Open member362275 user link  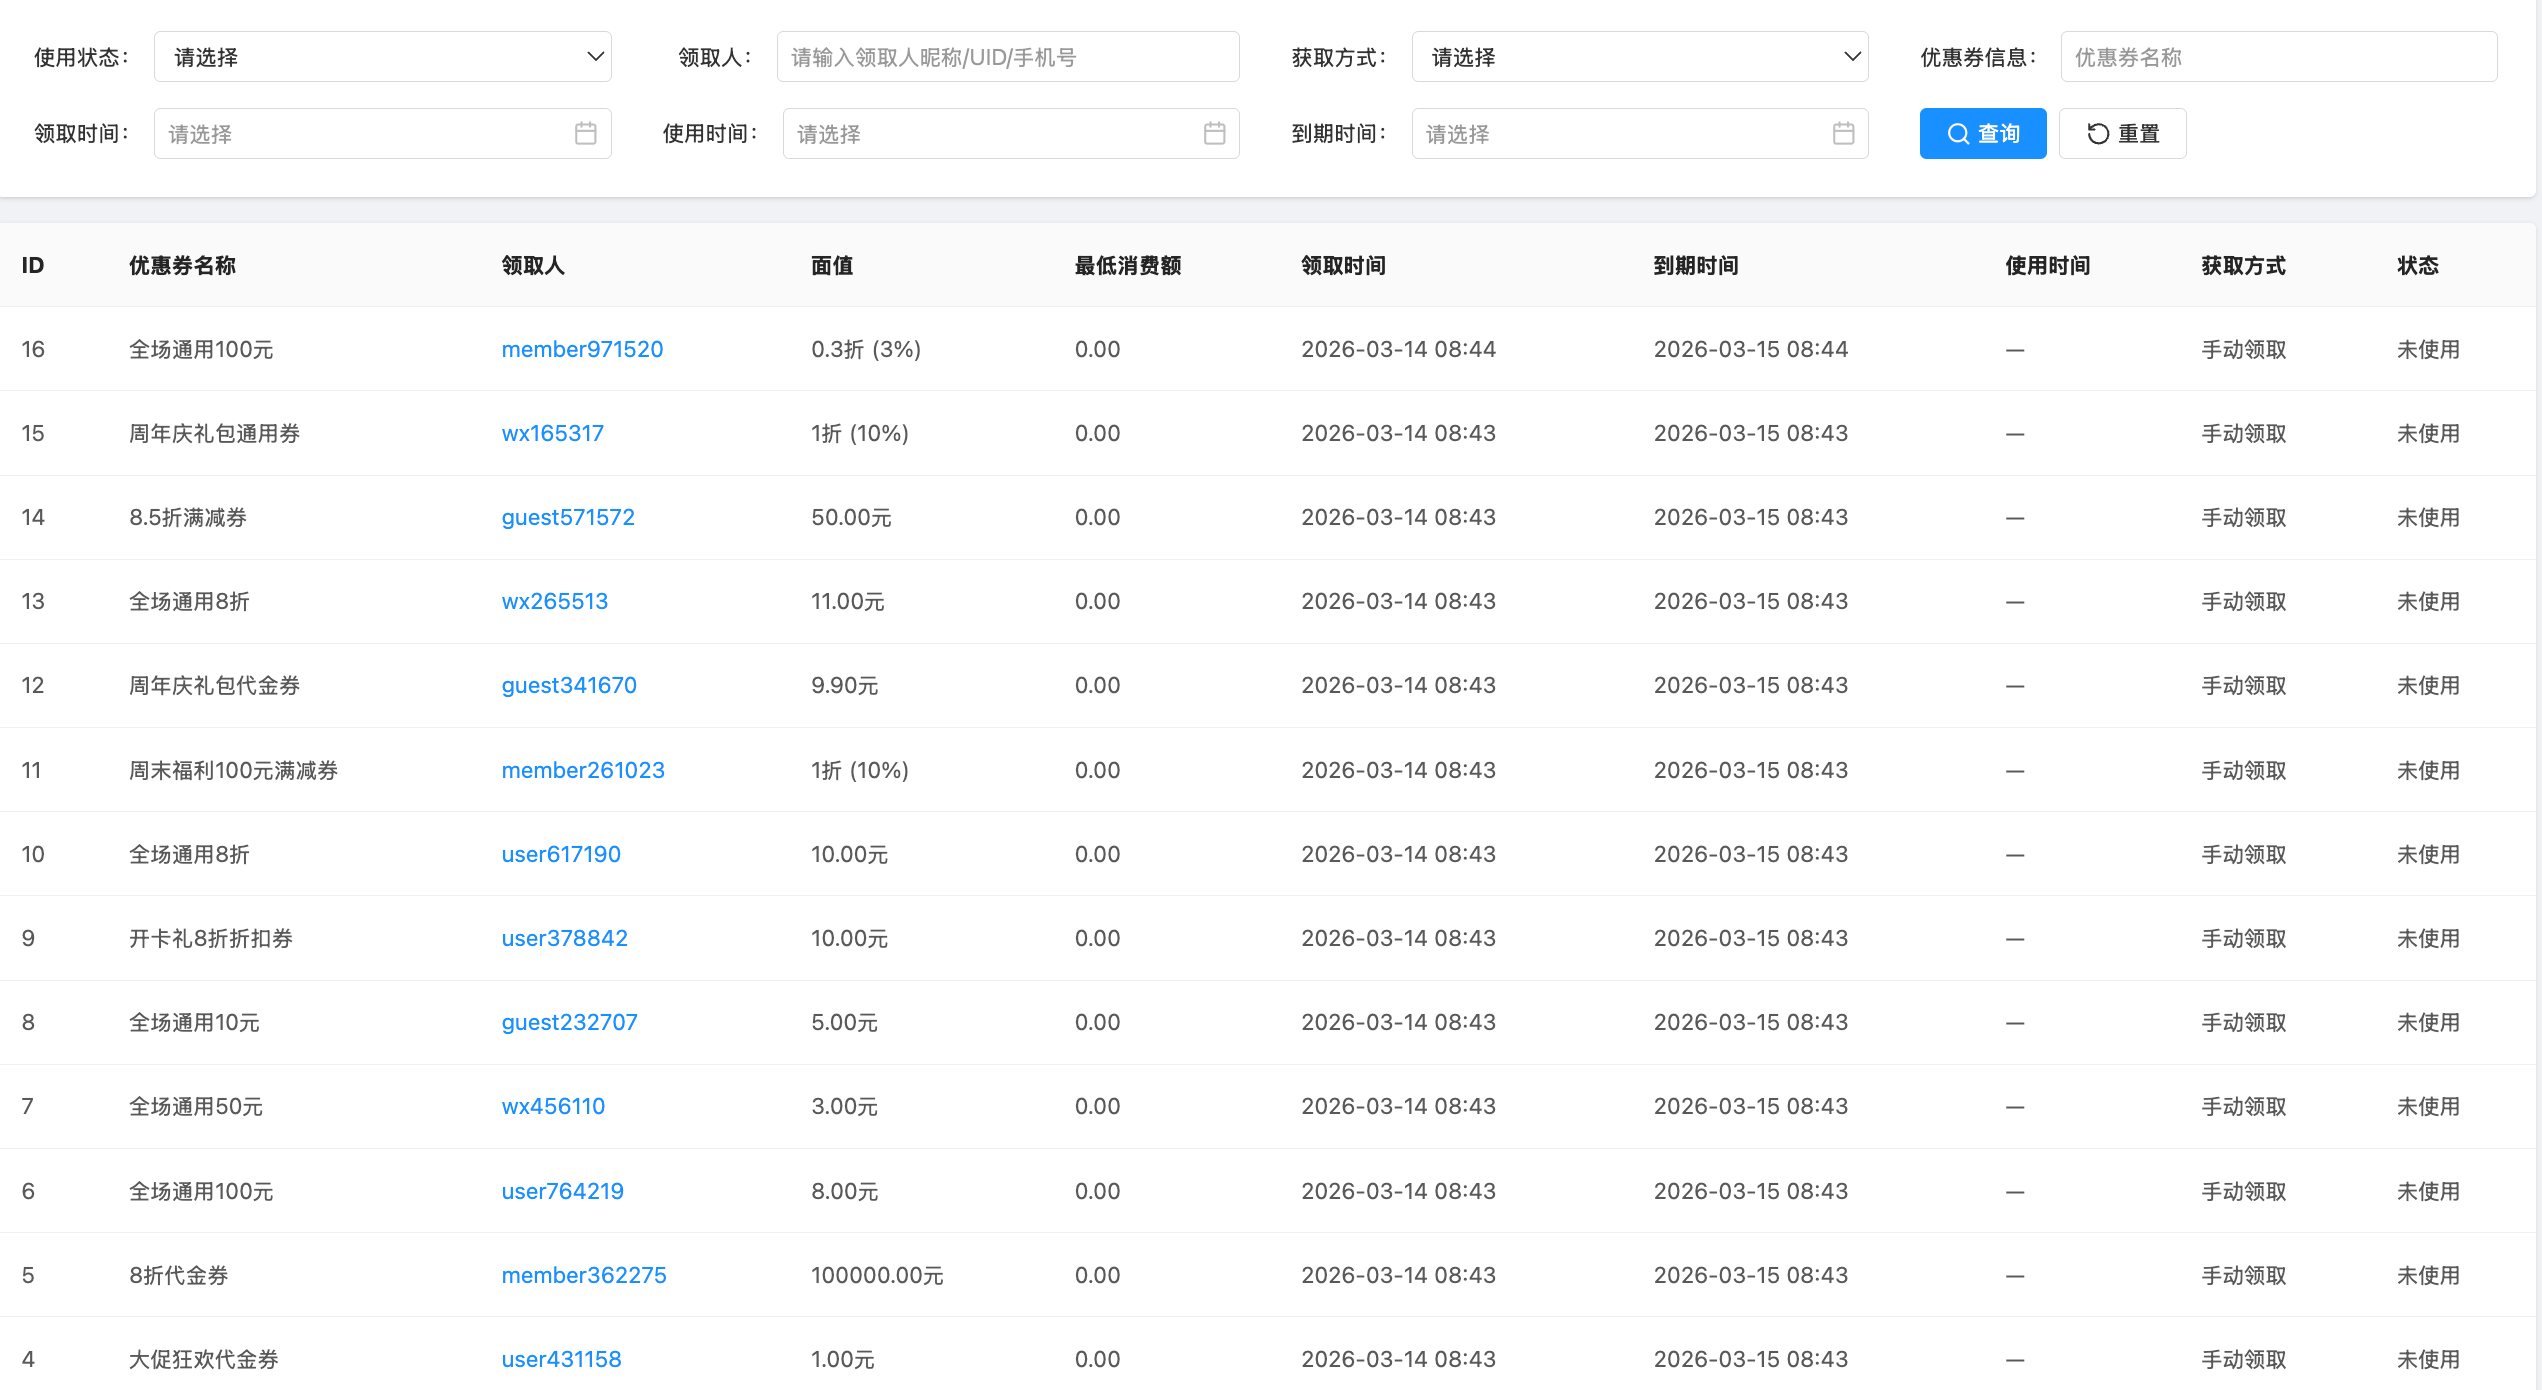coord(584,1275)
